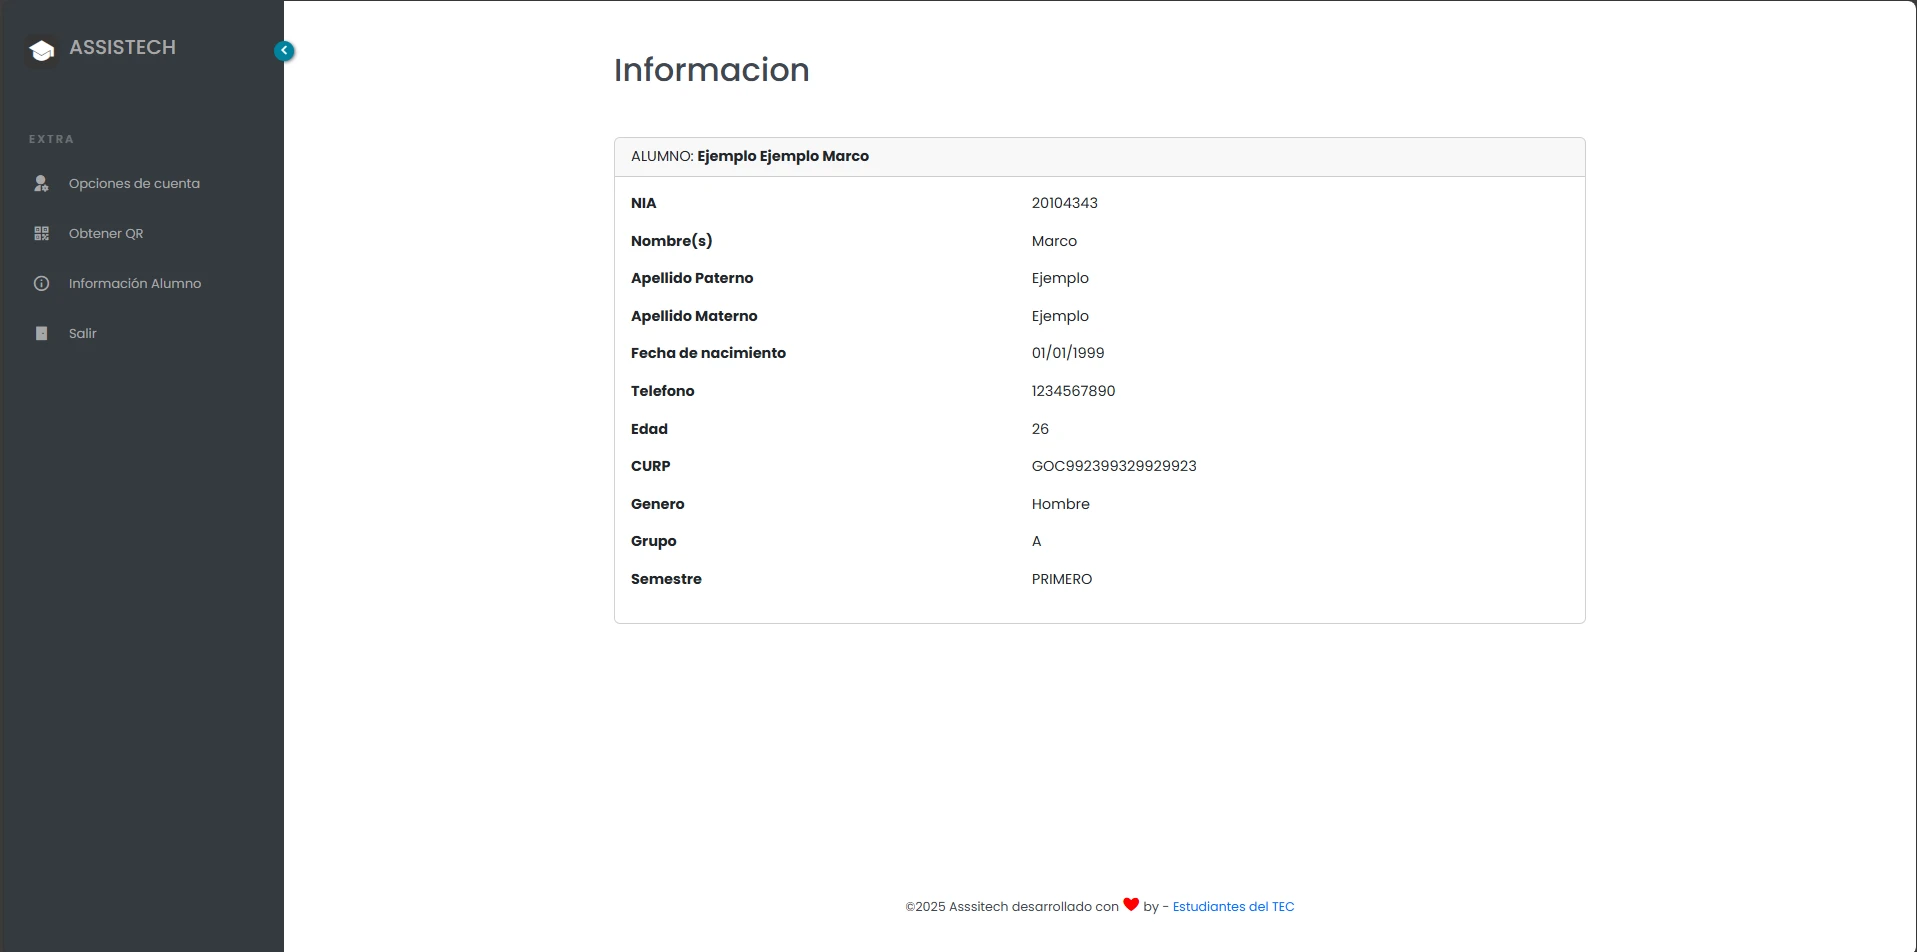Click the Edad value 26
Image resolution: width=1917 pixels, height=952 pixels.
coord(1040,429)
